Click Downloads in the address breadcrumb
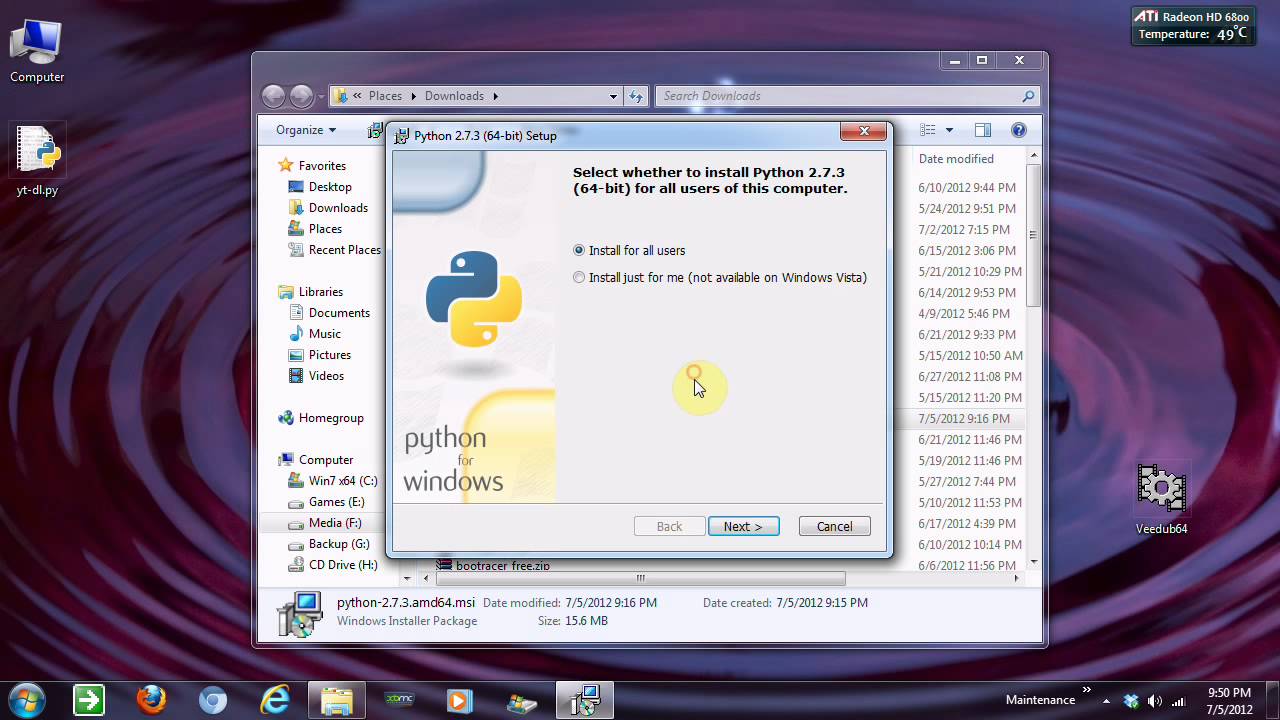 click(x=454, y=96)
